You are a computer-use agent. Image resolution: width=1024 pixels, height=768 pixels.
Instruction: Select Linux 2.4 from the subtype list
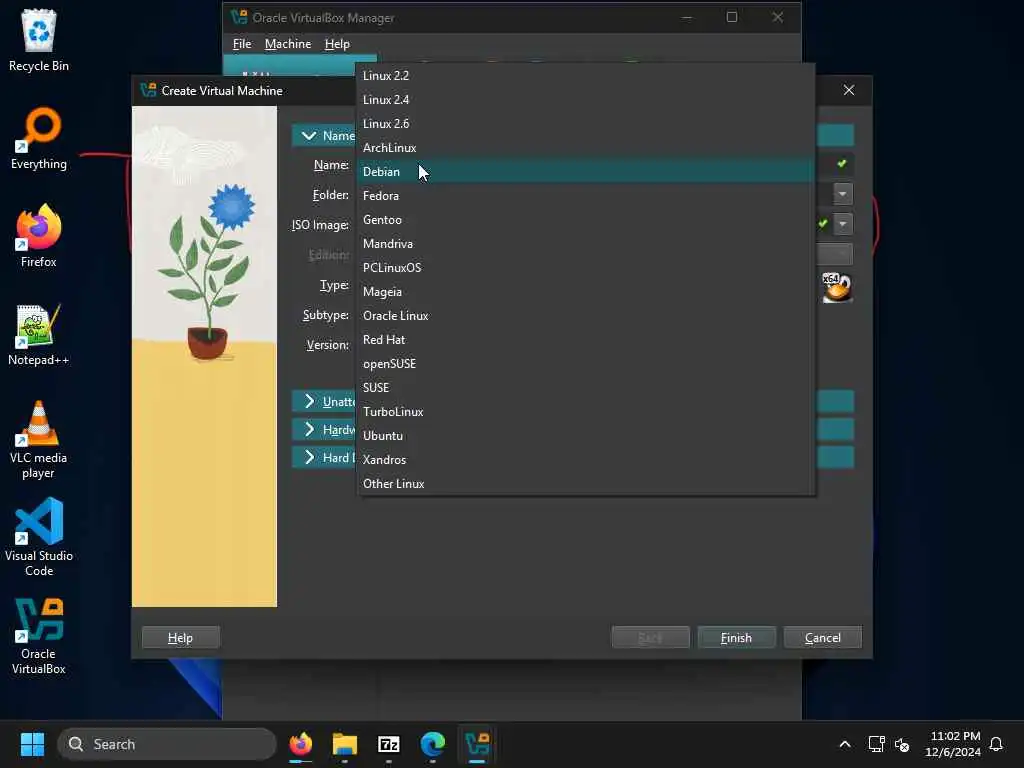pos(584,100)
